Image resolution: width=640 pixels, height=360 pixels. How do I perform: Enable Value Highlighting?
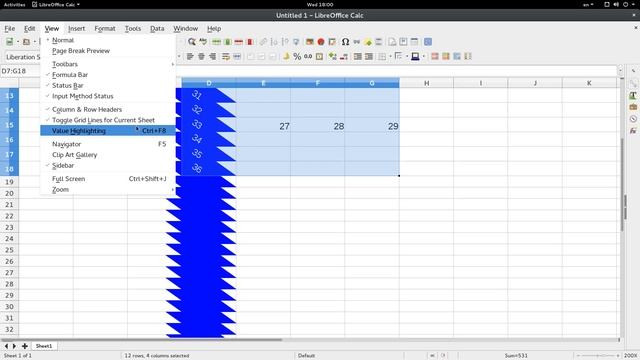(x=108, y=131)
